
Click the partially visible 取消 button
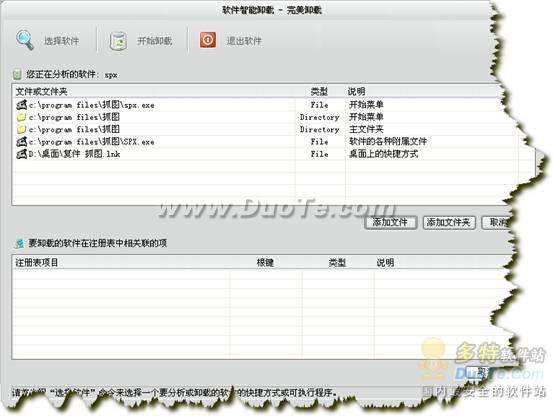[496, 222]
